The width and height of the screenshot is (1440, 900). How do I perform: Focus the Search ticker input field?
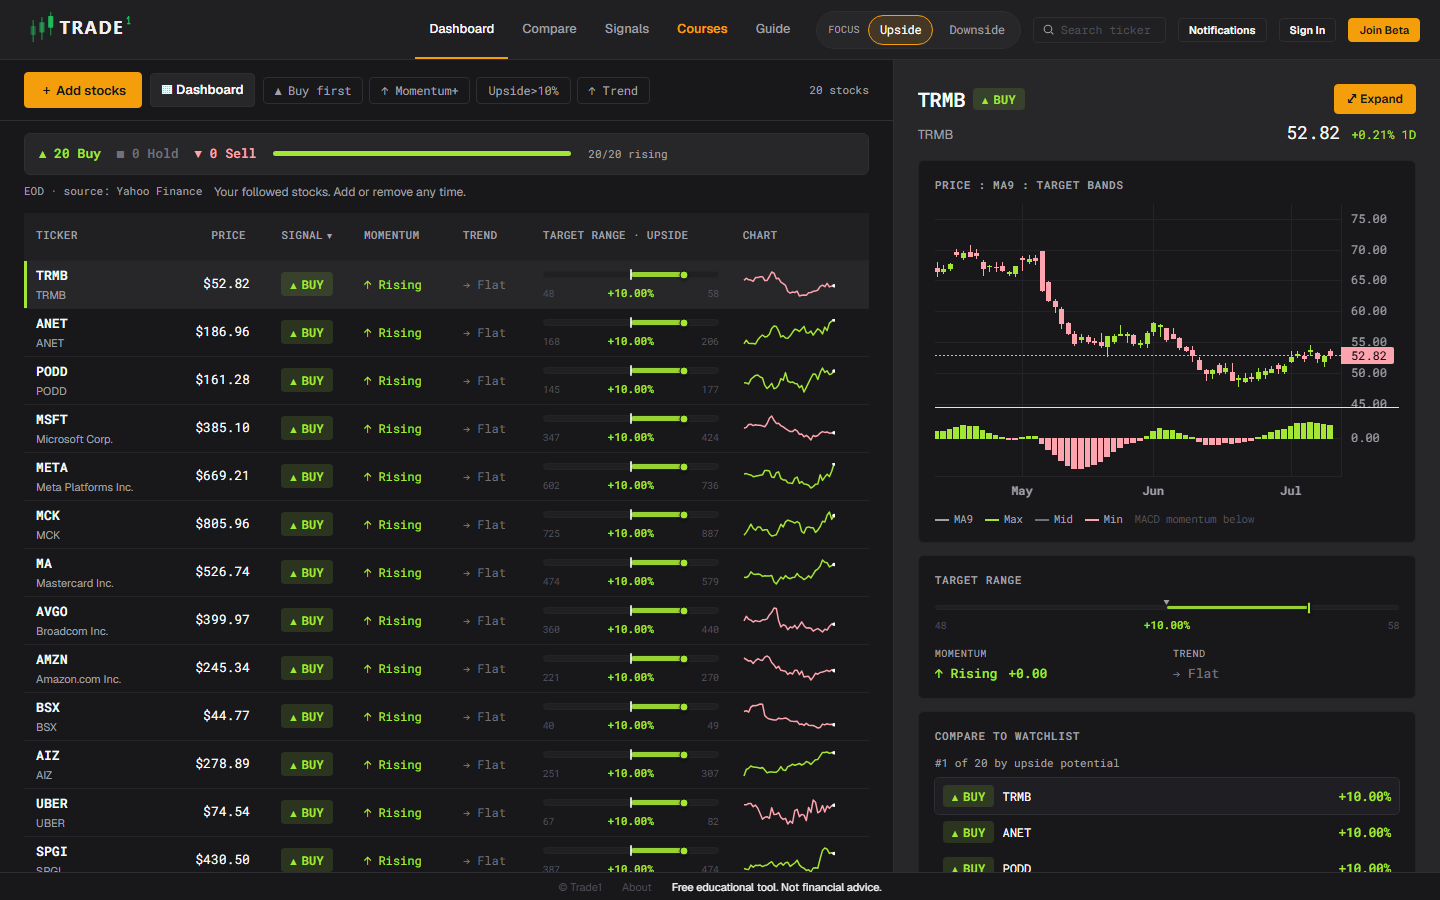[1099, 30]
